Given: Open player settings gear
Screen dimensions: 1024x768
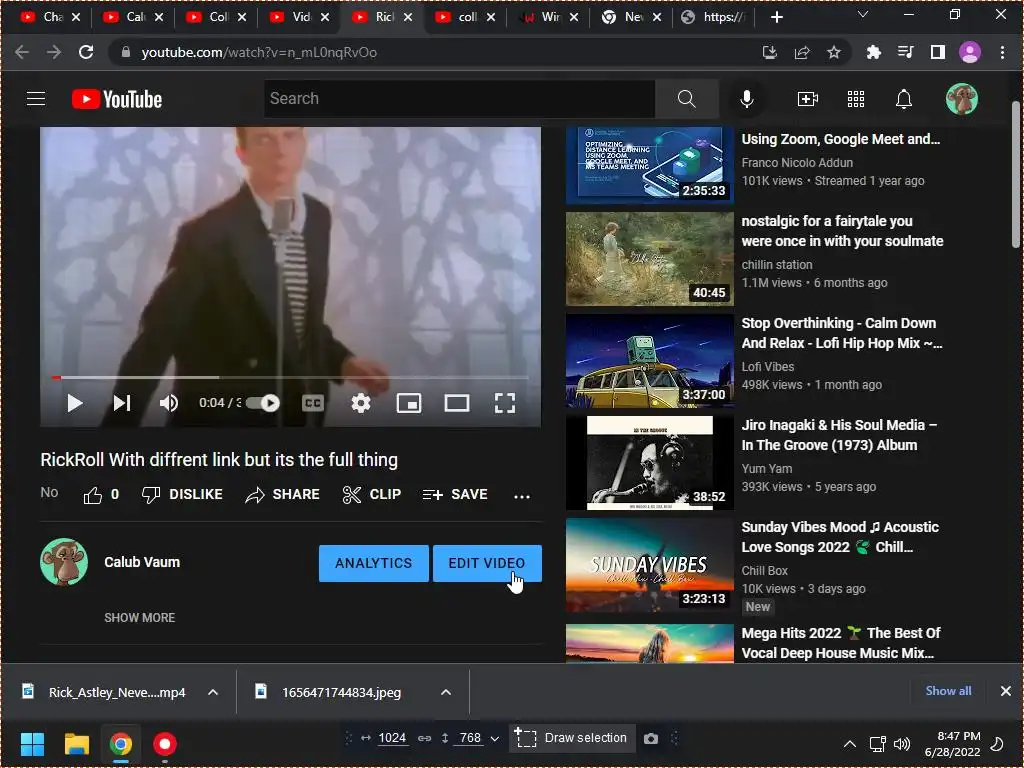Looking at the screenshot, I should click(360, 403).
